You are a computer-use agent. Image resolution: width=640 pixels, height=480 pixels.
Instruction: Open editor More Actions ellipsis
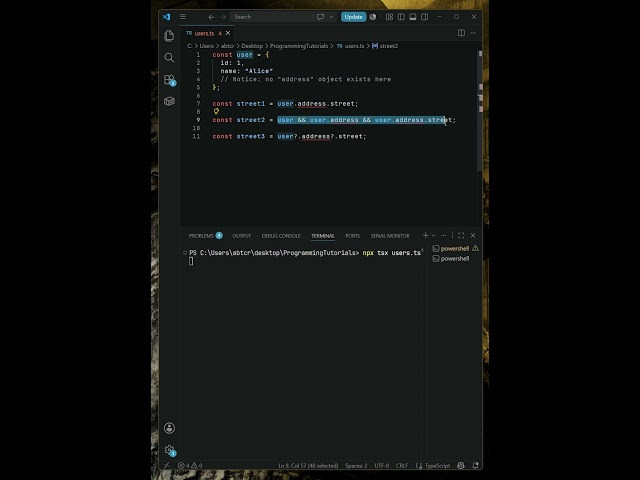[x=473, y=33]
